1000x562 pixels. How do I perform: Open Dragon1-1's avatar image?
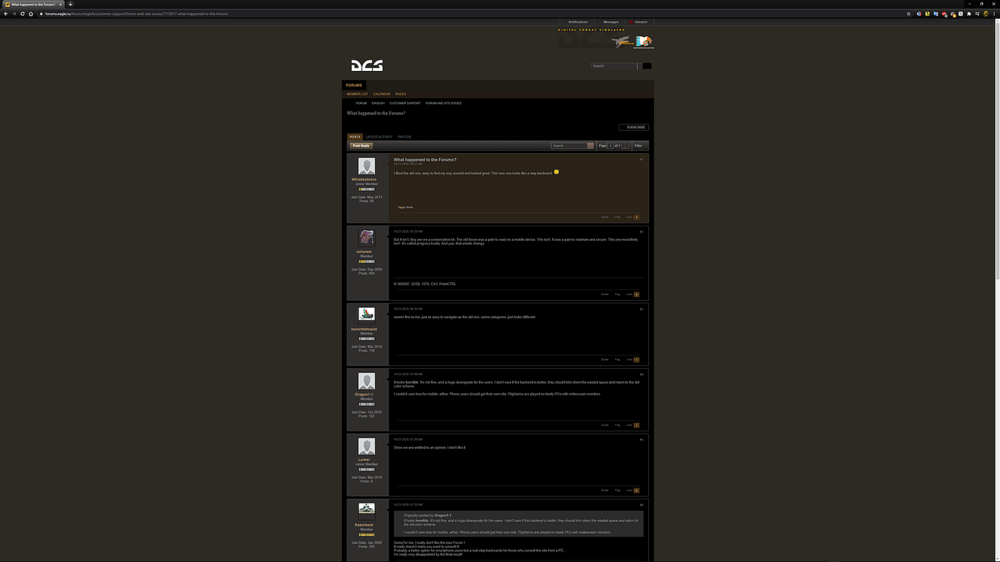366,381
